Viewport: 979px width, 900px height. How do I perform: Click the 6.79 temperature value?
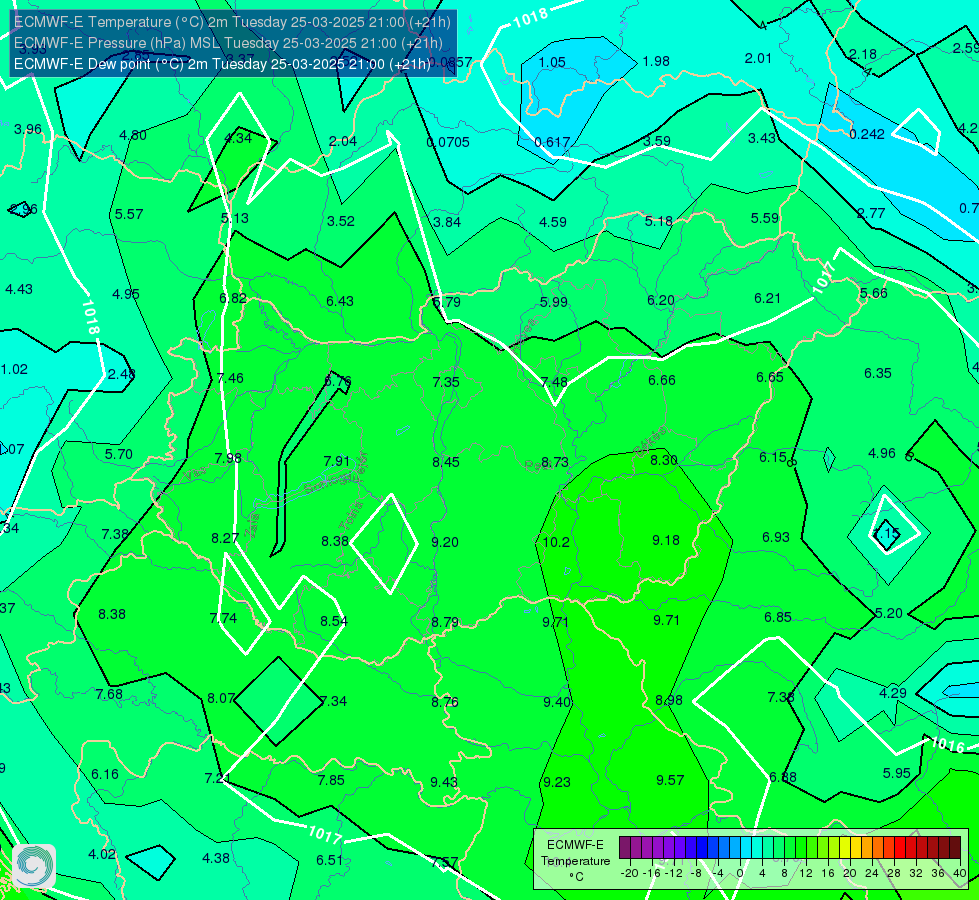click(447, 302)
